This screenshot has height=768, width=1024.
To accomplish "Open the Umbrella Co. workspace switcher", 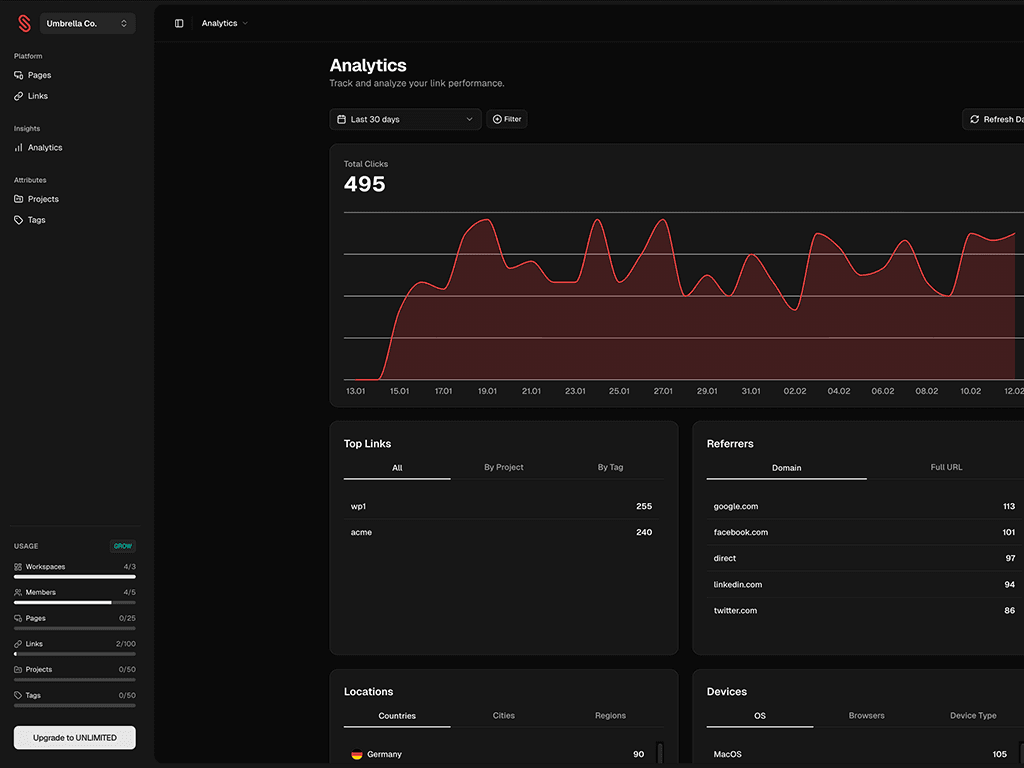I will (87, 22).
